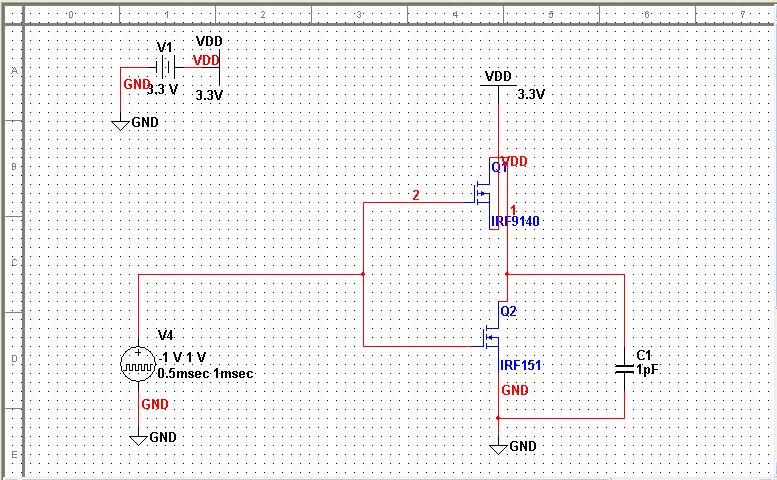Screen dimensions: 777x480
Task: Click the '0.5msec 1msec' timing label
Action: click(x=205, y=373)
